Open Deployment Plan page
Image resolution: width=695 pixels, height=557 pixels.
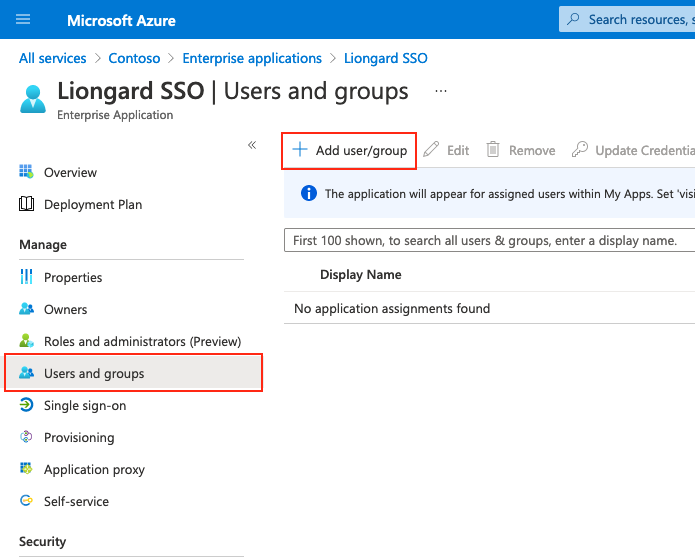click(93, 205)
